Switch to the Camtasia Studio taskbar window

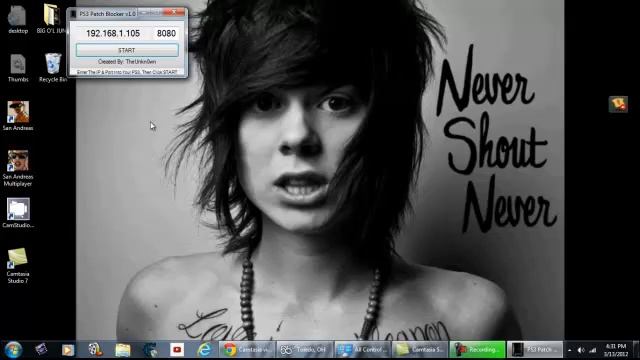[420, 350]
